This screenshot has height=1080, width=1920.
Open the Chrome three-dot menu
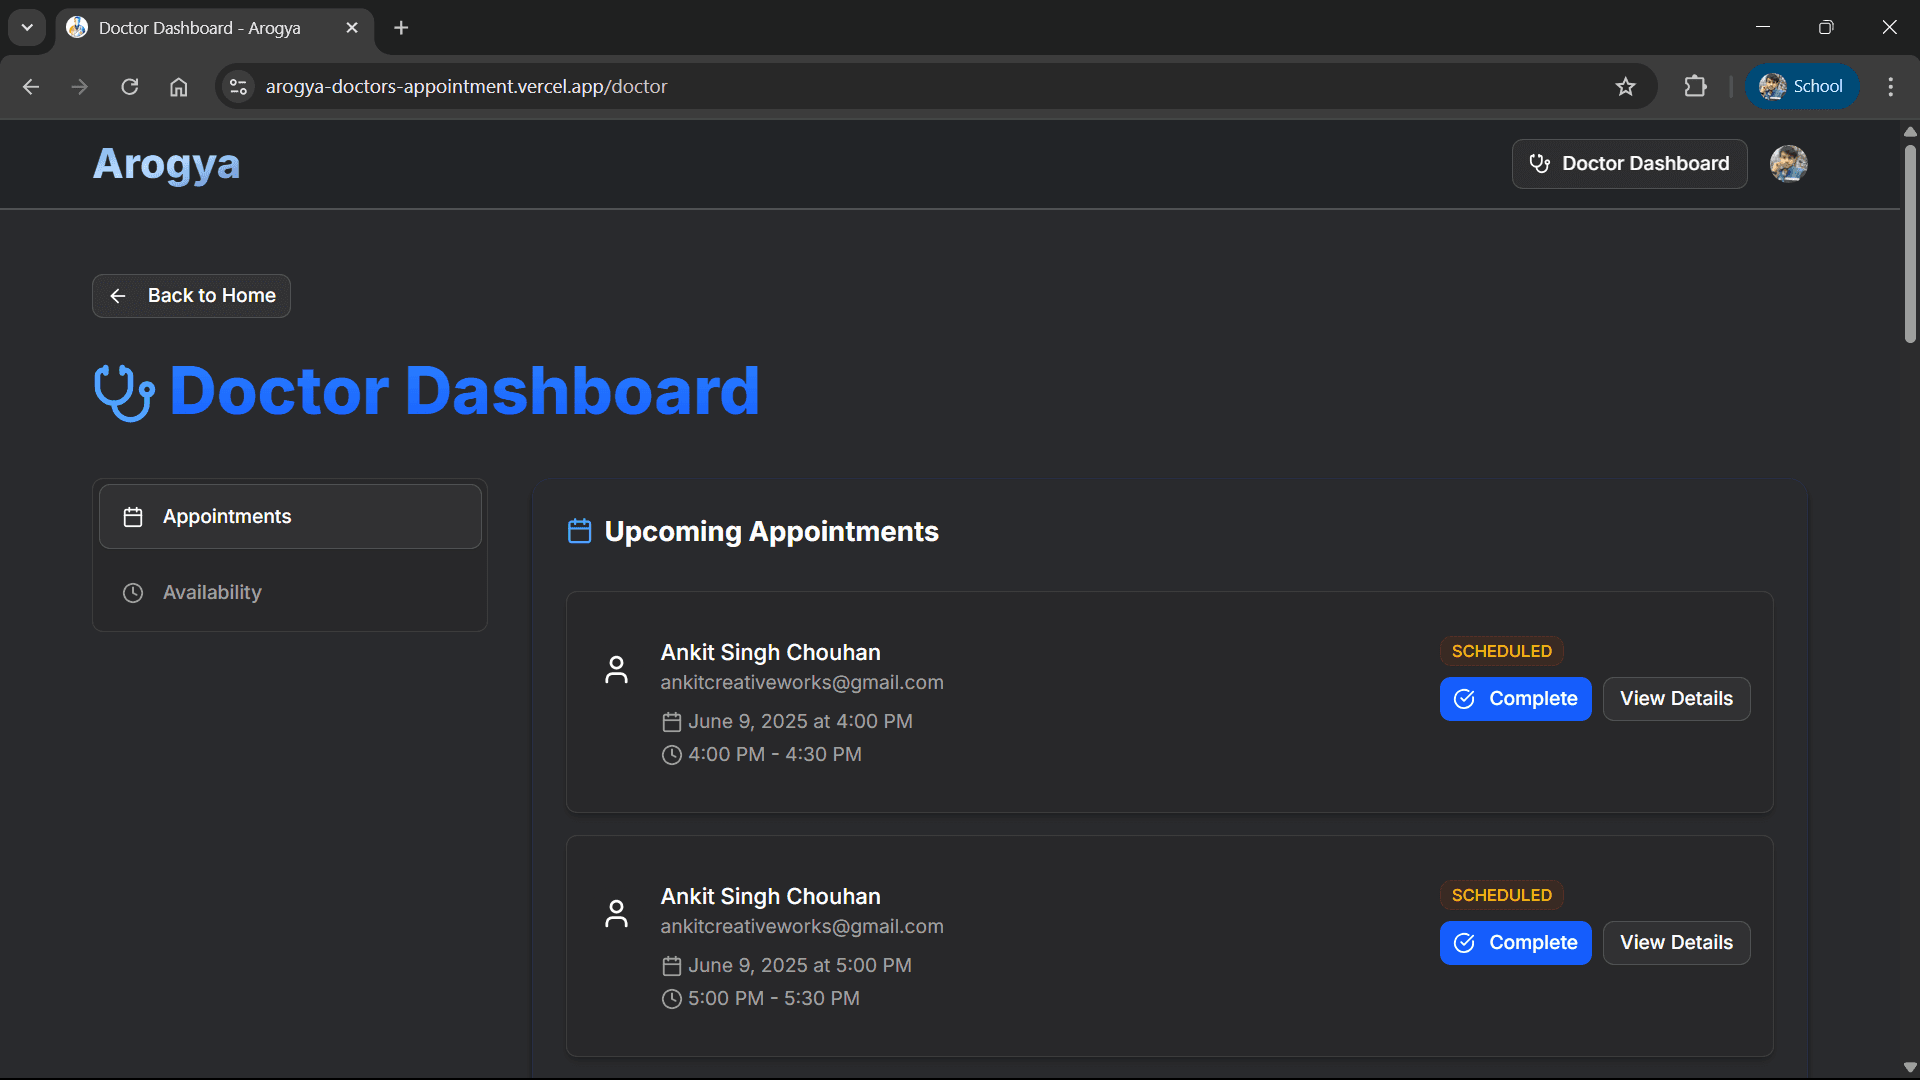[1890, 87]
